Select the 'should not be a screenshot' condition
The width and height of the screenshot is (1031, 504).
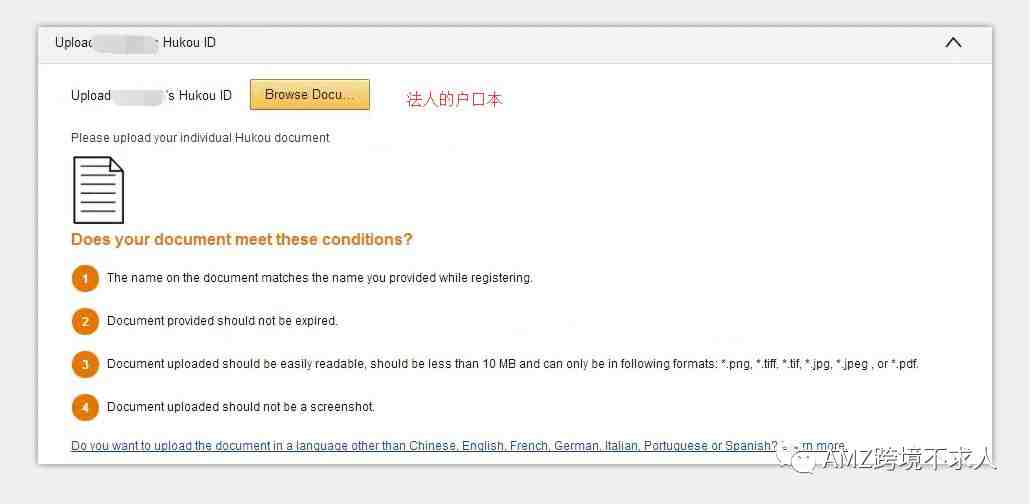(241, 407)
